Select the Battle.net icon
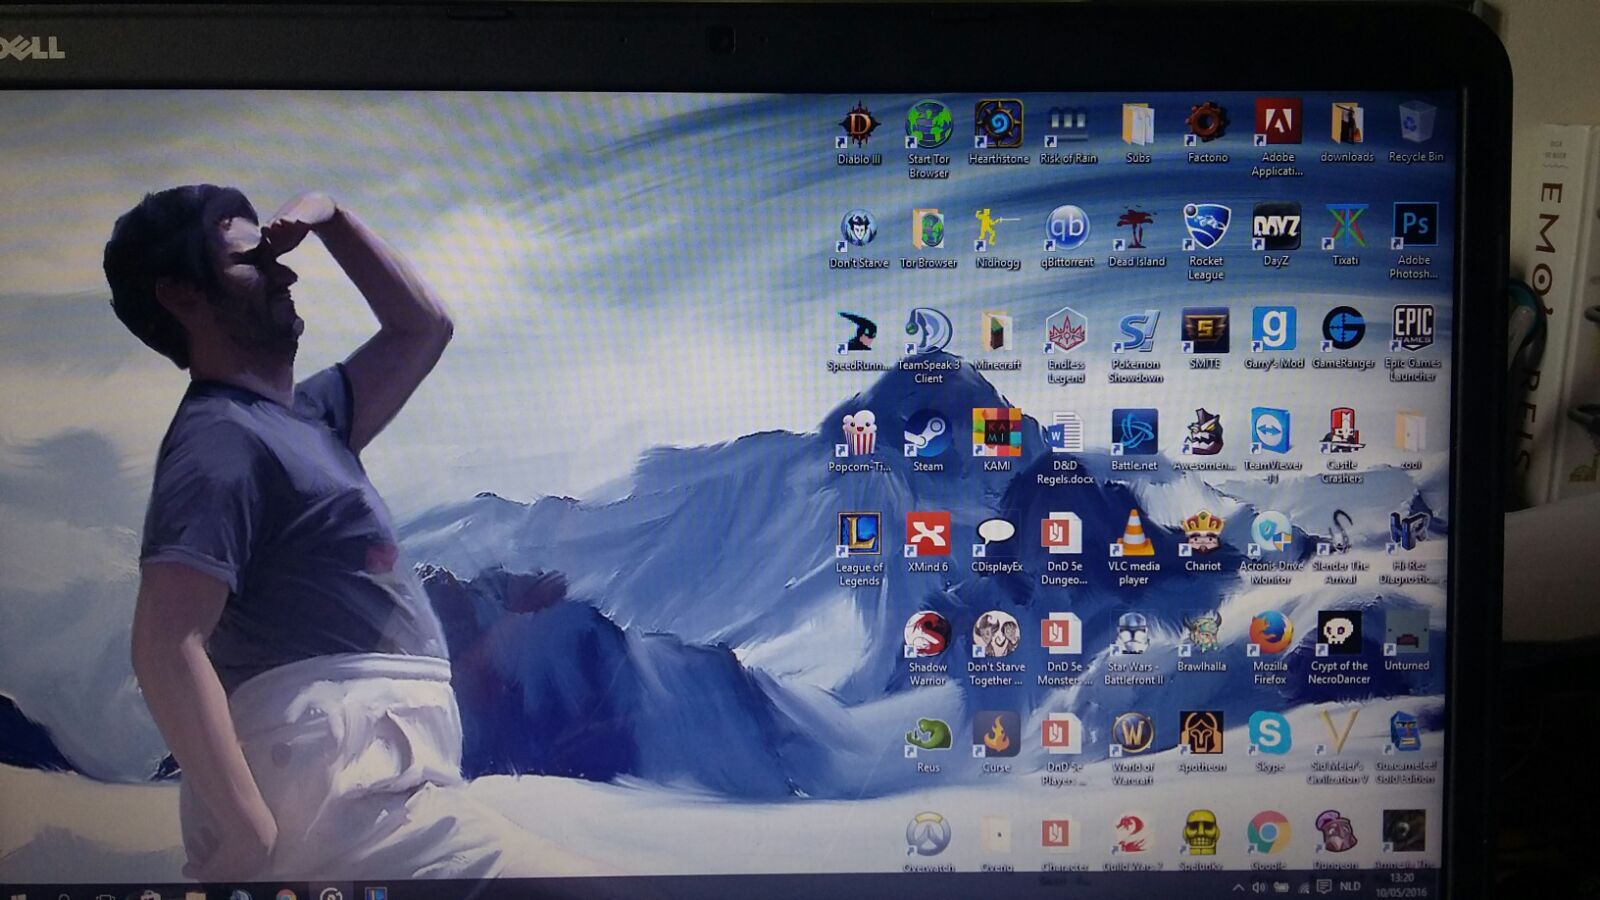 pyautogui.click(x=1134, y=433)
